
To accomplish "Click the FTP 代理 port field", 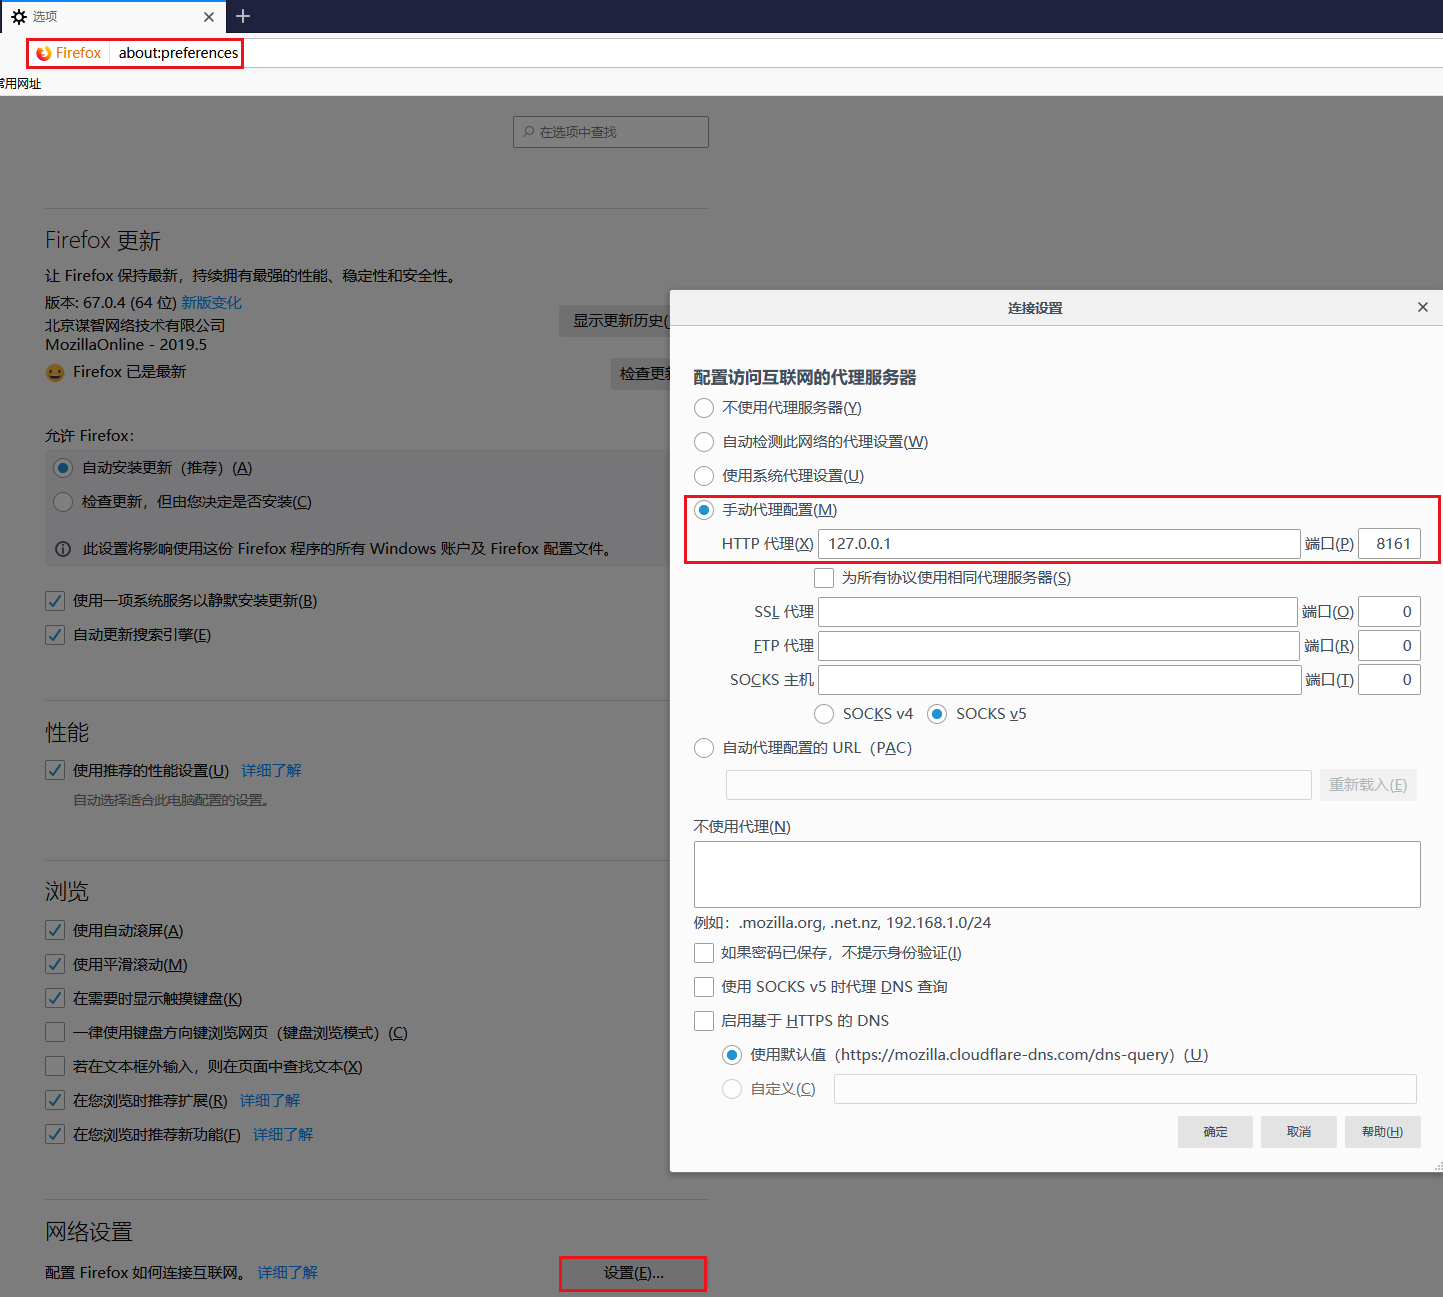I will pos(1389,646).
